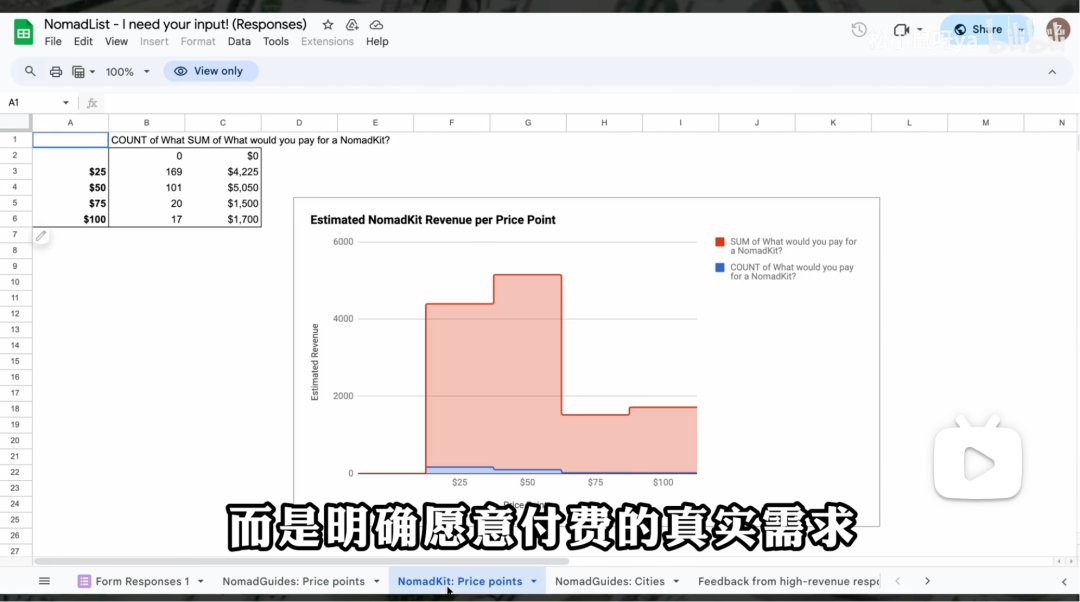Switch to Feedback from high-revenue sheet
1080x602 pixels.
click(788, 581)
